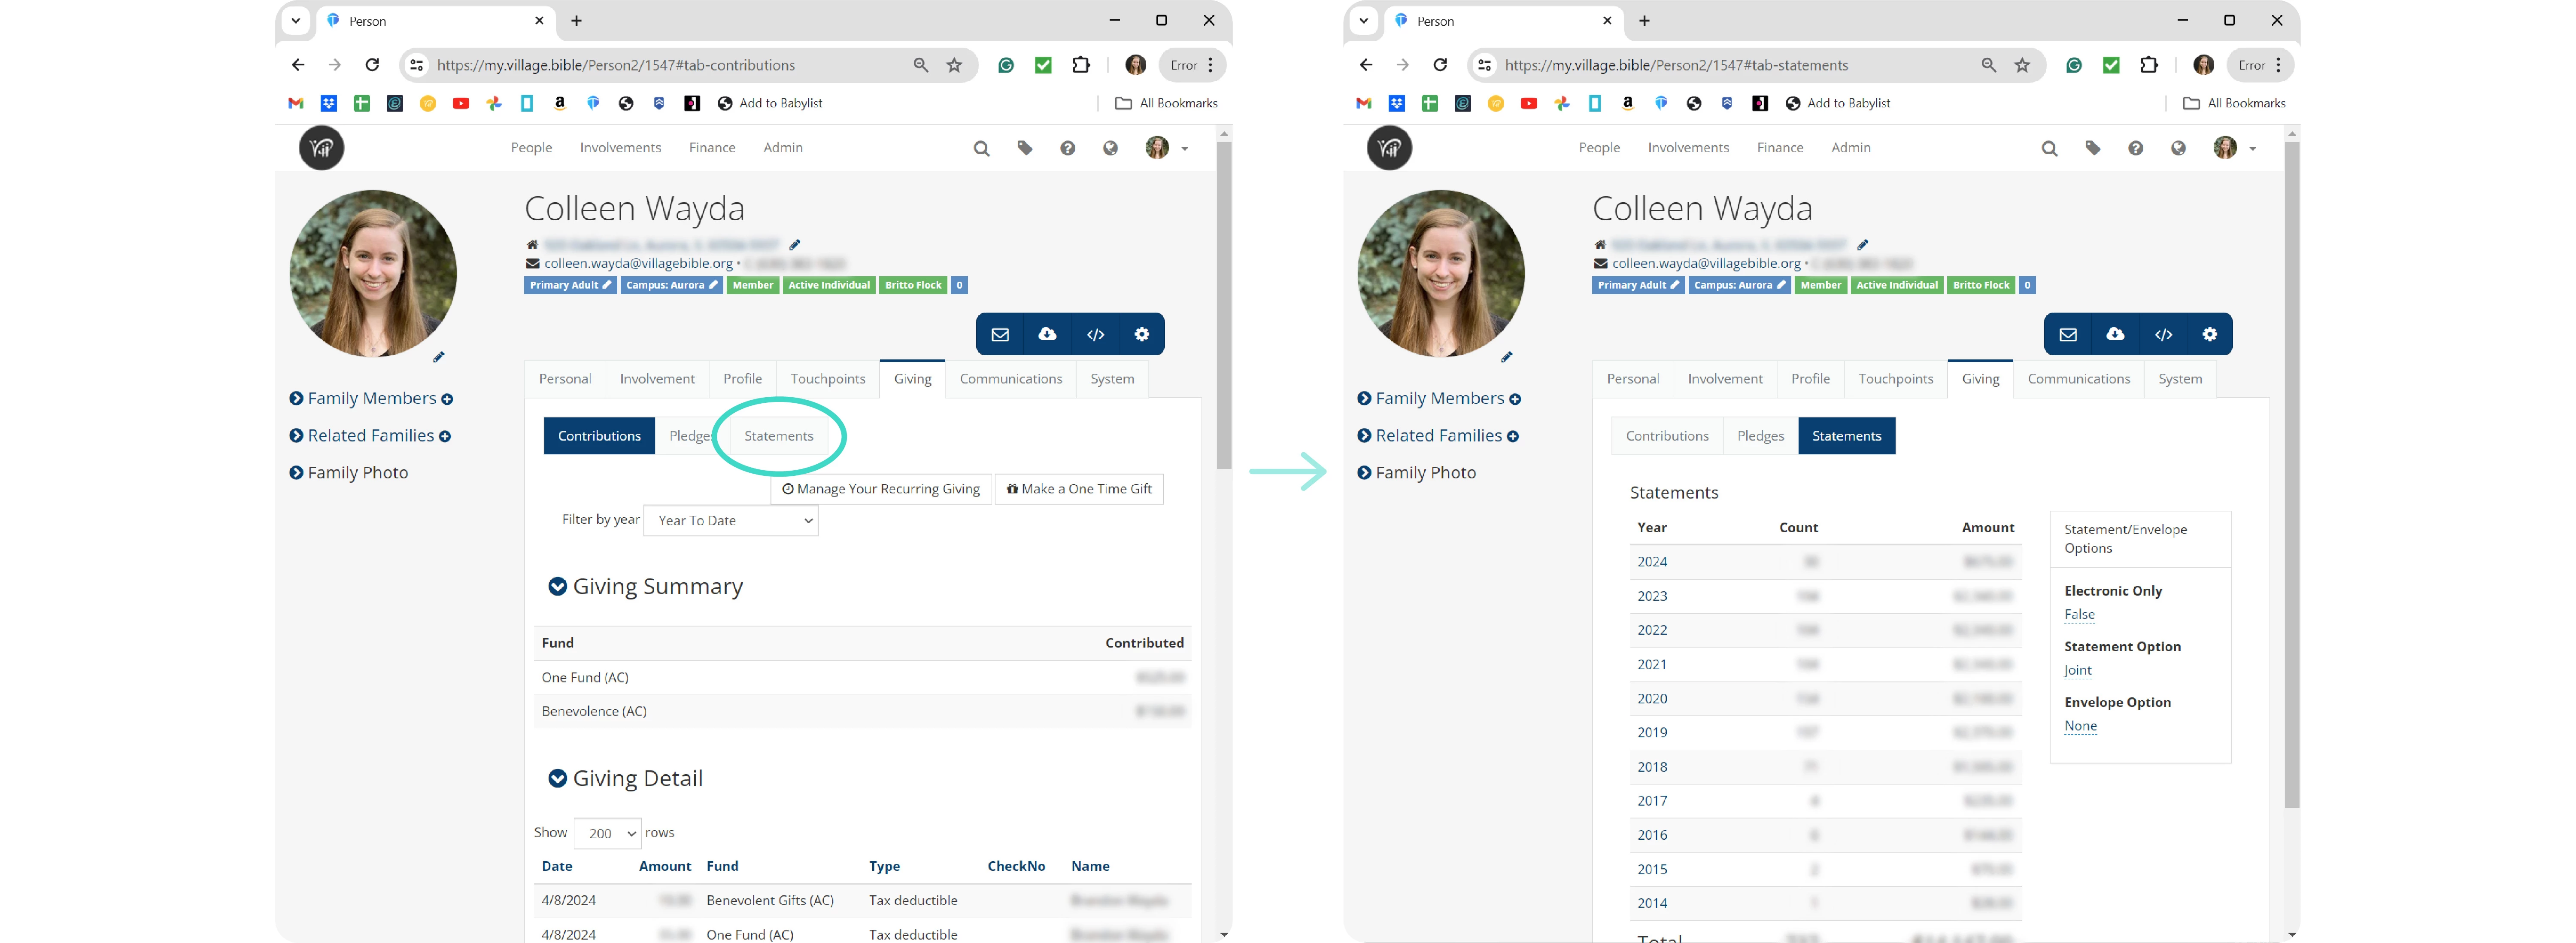Click Make a One Time Gift button
Viewport: 2576px width, 943px height.
pos(1079,489)
